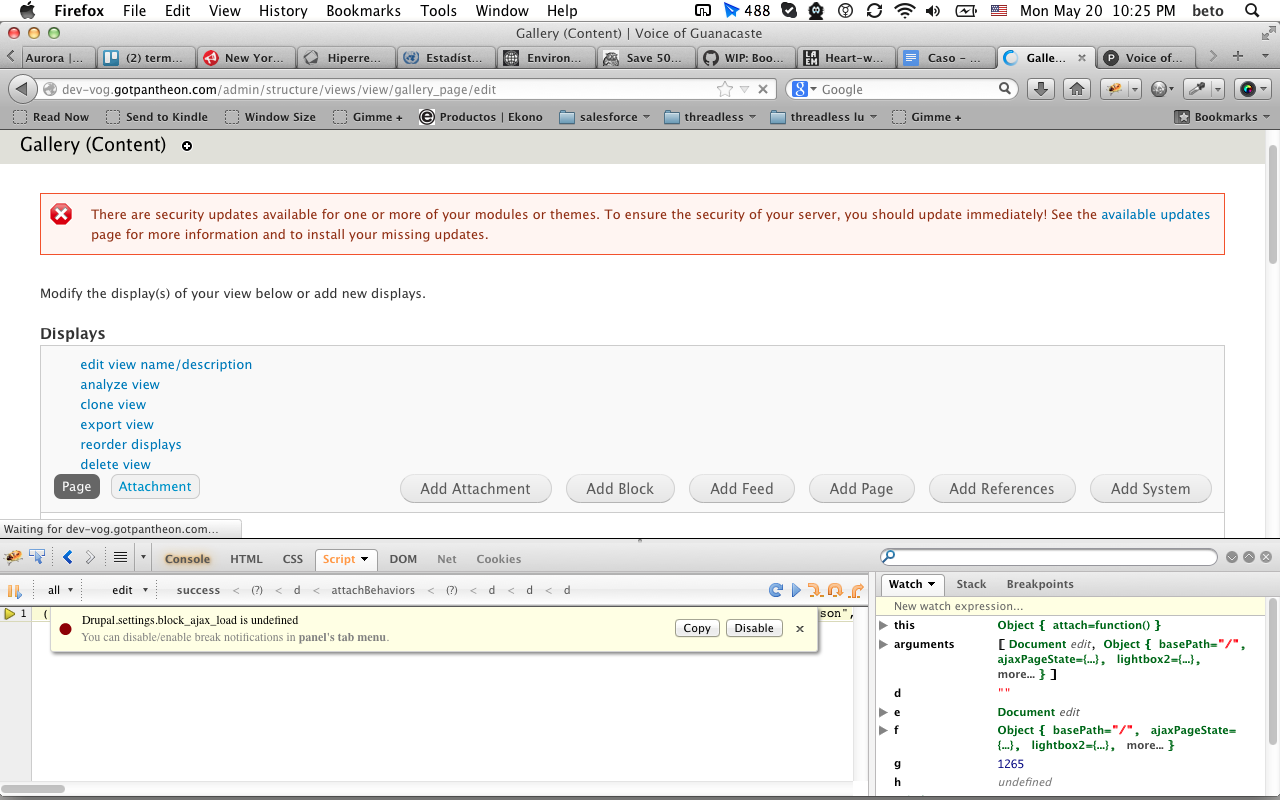Switch to the Firebug HTML tab

point(246,559)
